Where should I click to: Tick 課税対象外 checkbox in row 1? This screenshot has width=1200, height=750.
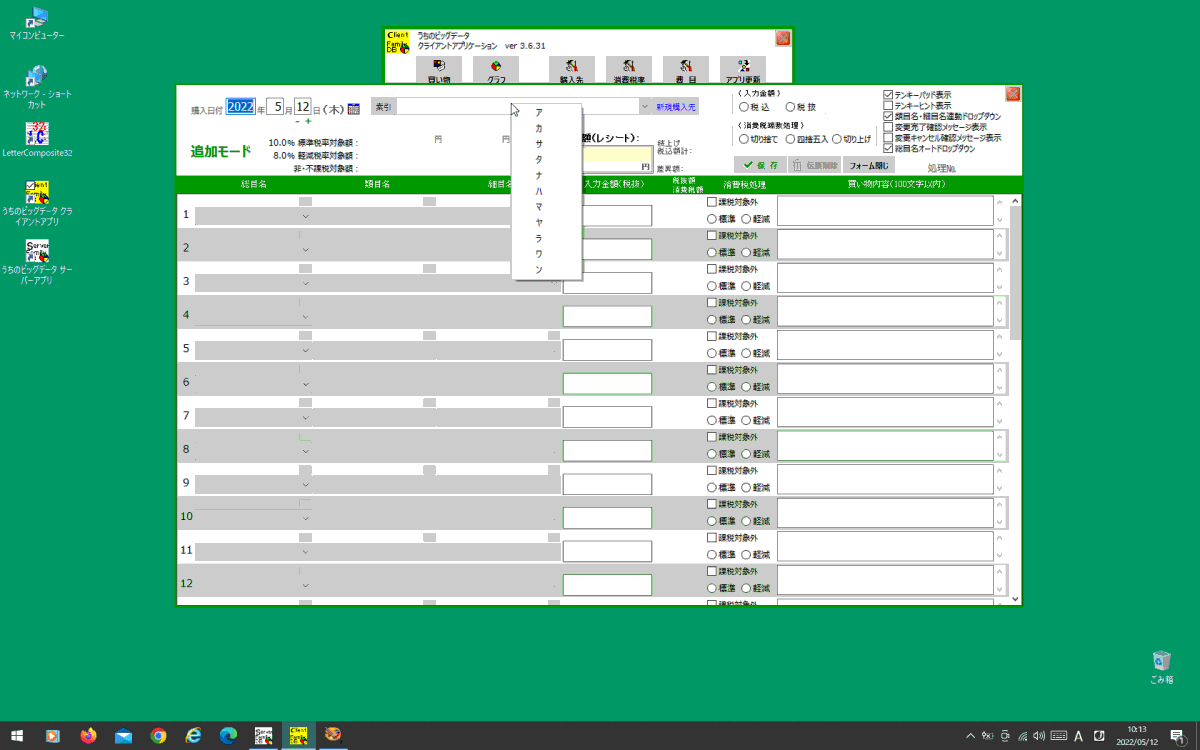click(712, 202)
